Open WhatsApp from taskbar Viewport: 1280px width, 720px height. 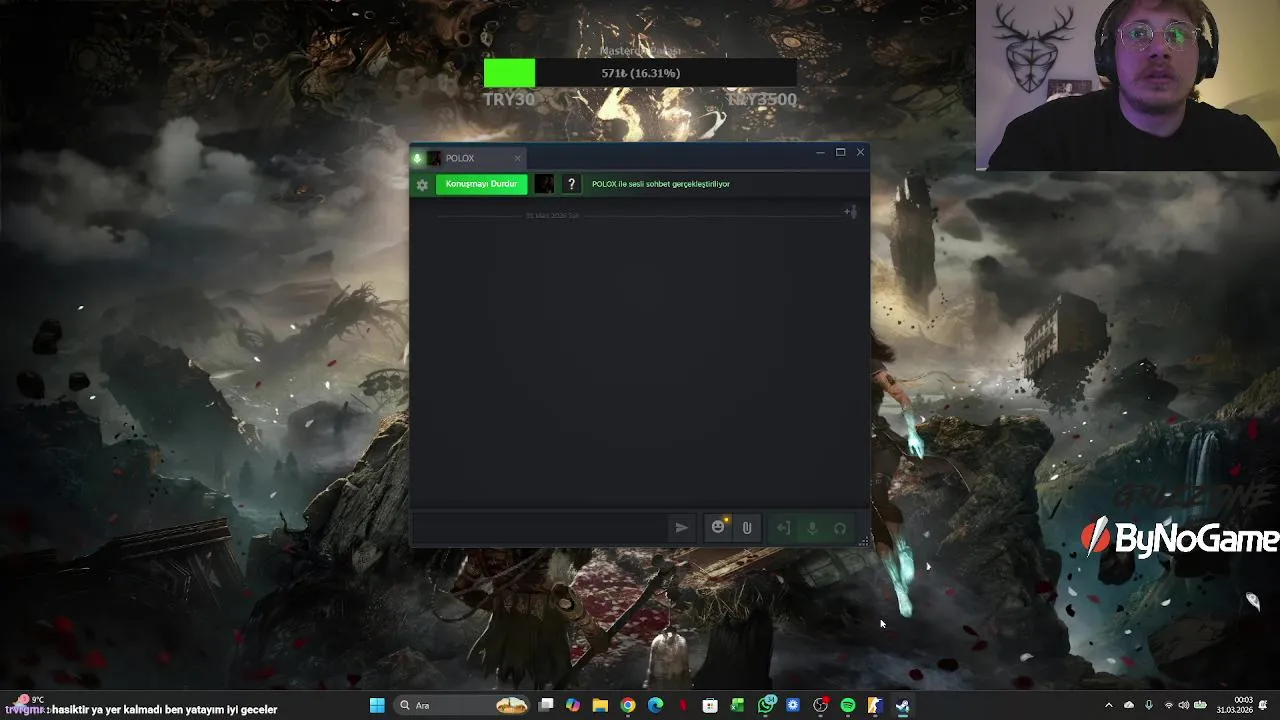766,705
